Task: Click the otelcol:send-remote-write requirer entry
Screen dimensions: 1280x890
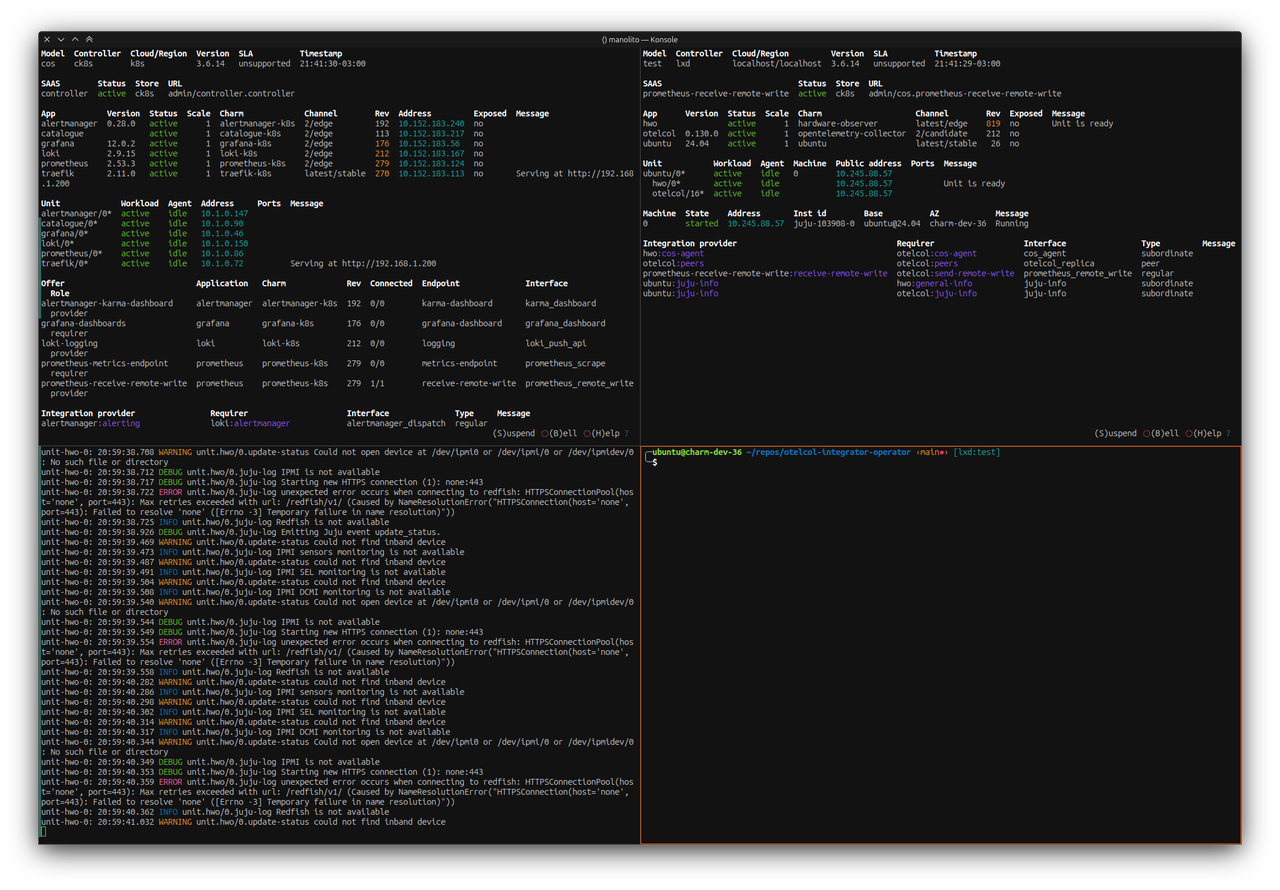Action: [x=954, y=274]
